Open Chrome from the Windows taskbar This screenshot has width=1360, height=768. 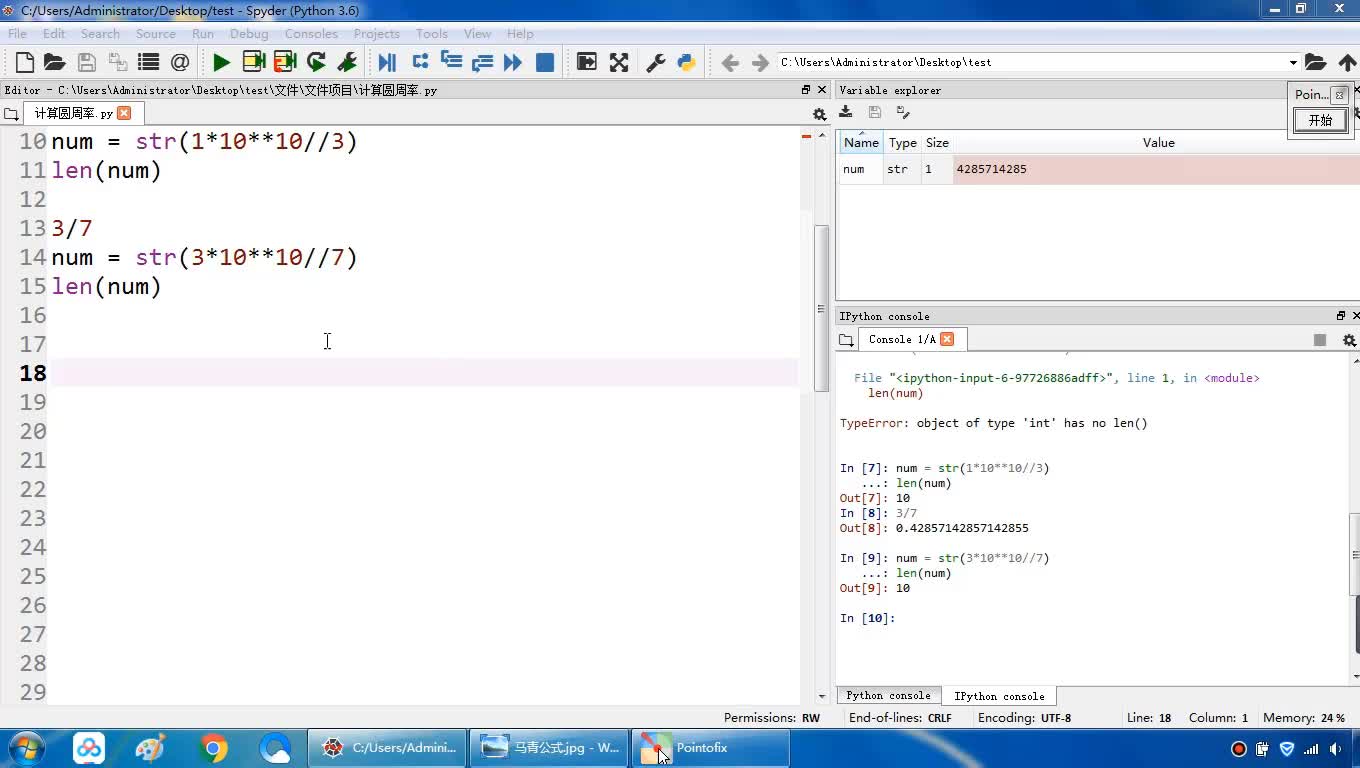click(213, 748)
